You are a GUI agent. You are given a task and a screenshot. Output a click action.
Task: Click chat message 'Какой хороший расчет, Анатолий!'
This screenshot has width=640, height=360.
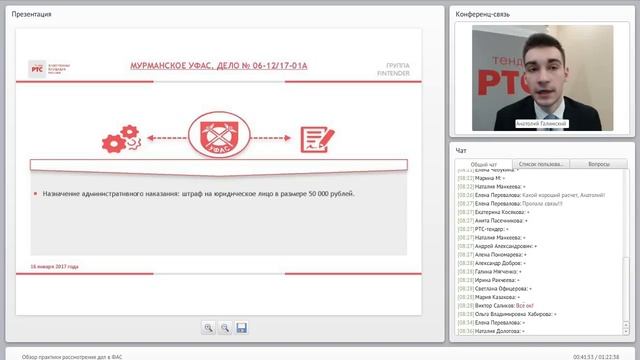coord(531,195)
